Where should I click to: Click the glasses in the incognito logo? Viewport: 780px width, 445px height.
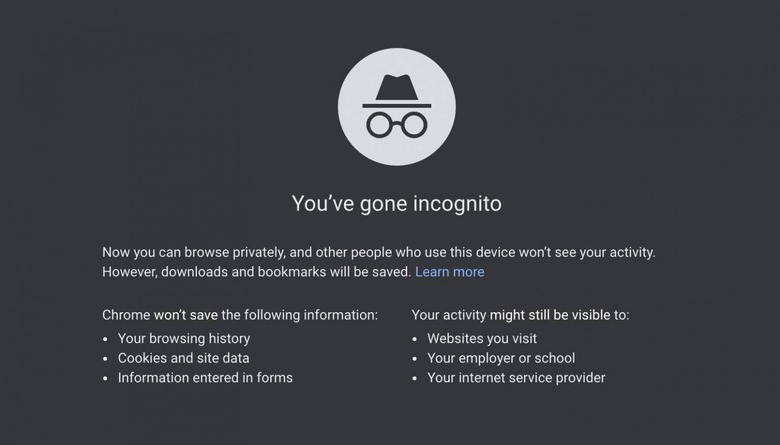396,124
